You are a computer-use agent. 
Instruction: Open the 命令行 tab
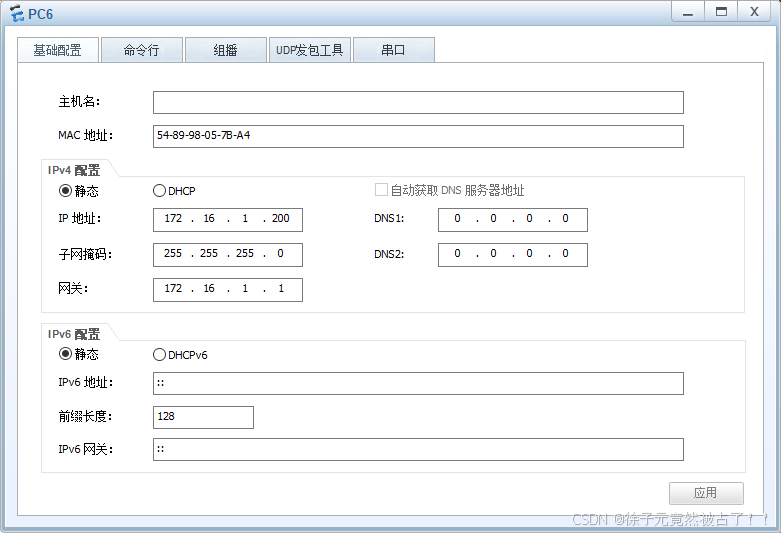pyautogui.click(x=141, y=50)
